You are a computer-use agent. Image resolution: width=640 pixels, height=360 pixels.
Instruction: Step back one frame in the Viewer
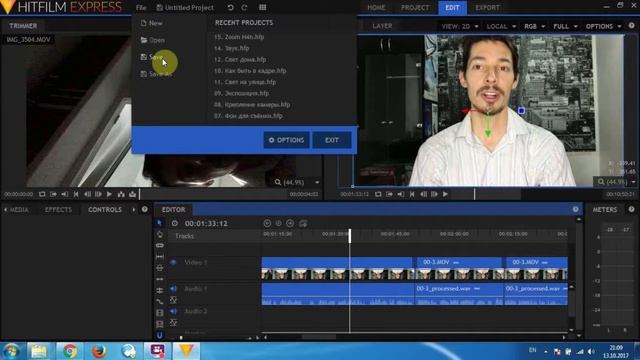pos(424,194)
